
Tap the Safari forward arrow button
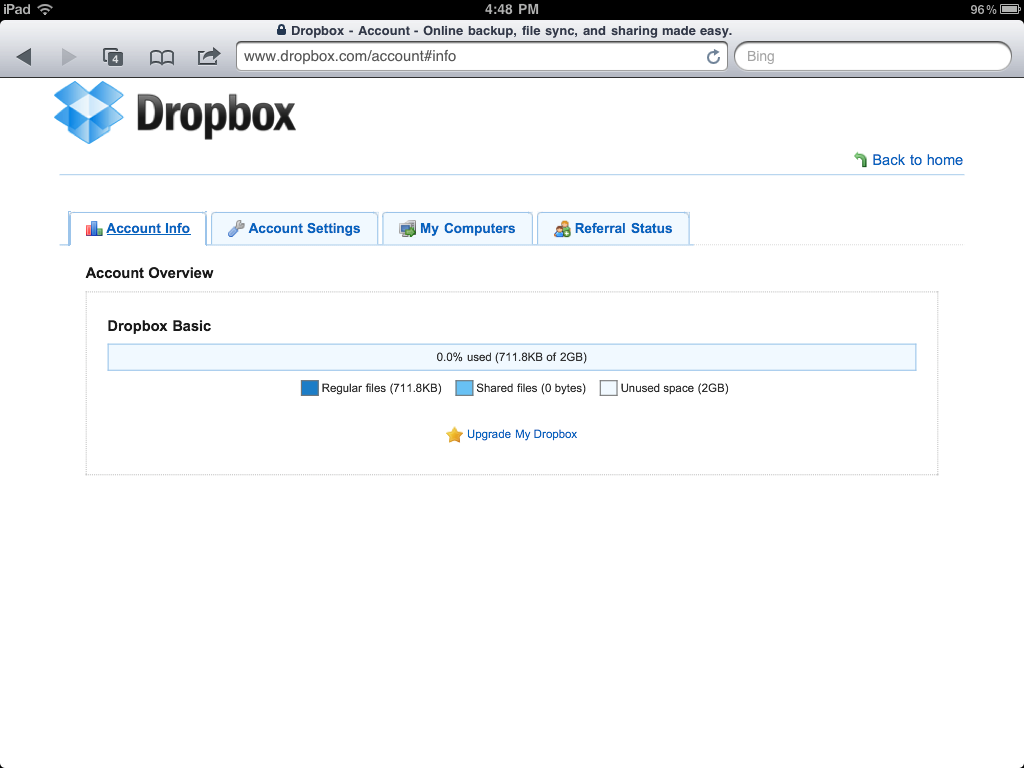click(x=69, y=57)
